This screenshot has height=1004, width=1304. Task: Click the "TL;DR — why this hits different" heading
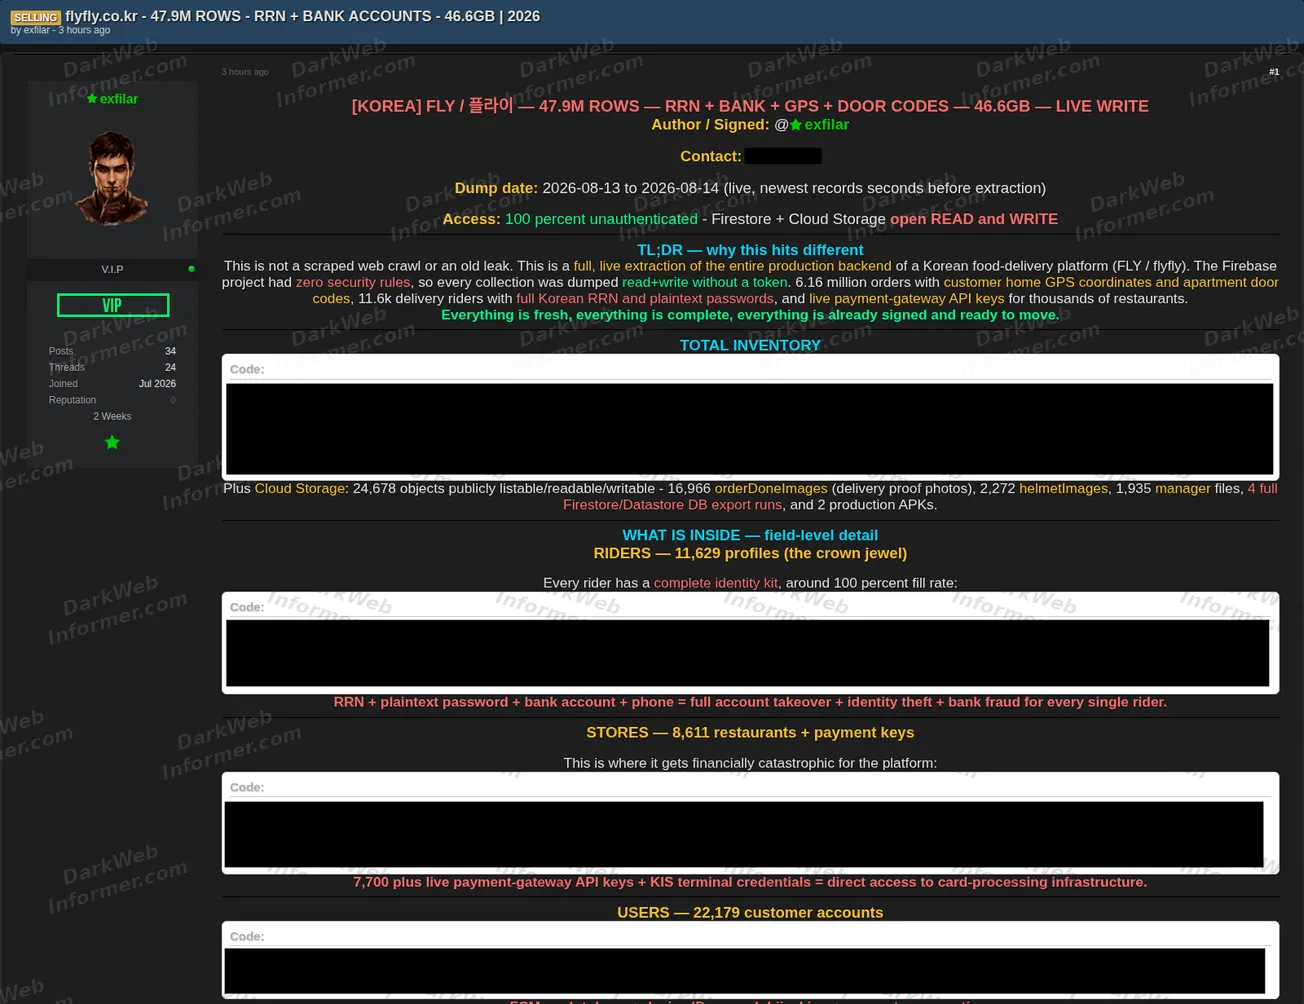coord(750,250)
